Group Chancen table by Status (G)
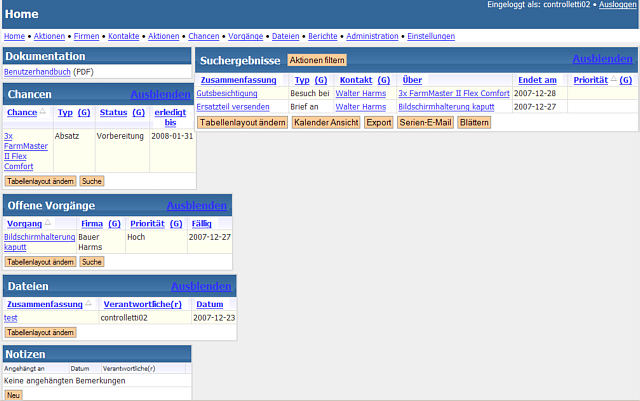This screenshot has width=640, height=401. [138, 113]
